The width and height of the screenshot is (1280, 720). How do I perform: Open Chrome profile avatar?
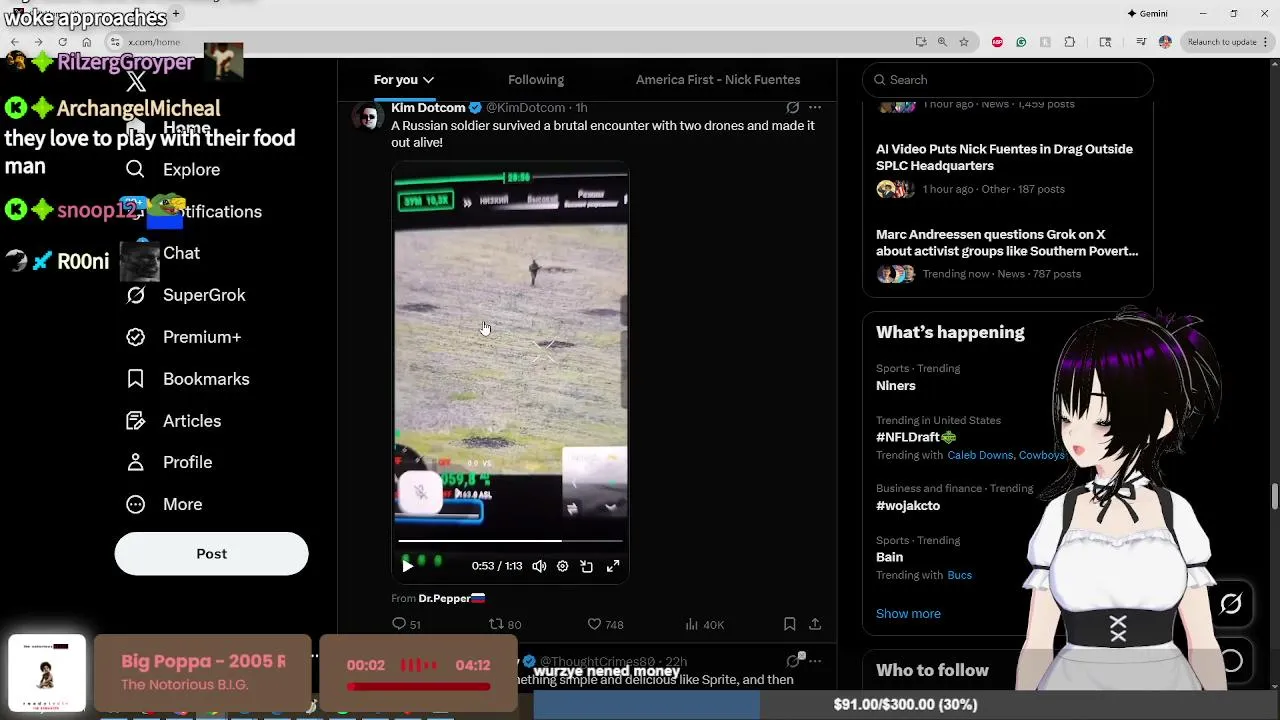(x=1165, y=42)
